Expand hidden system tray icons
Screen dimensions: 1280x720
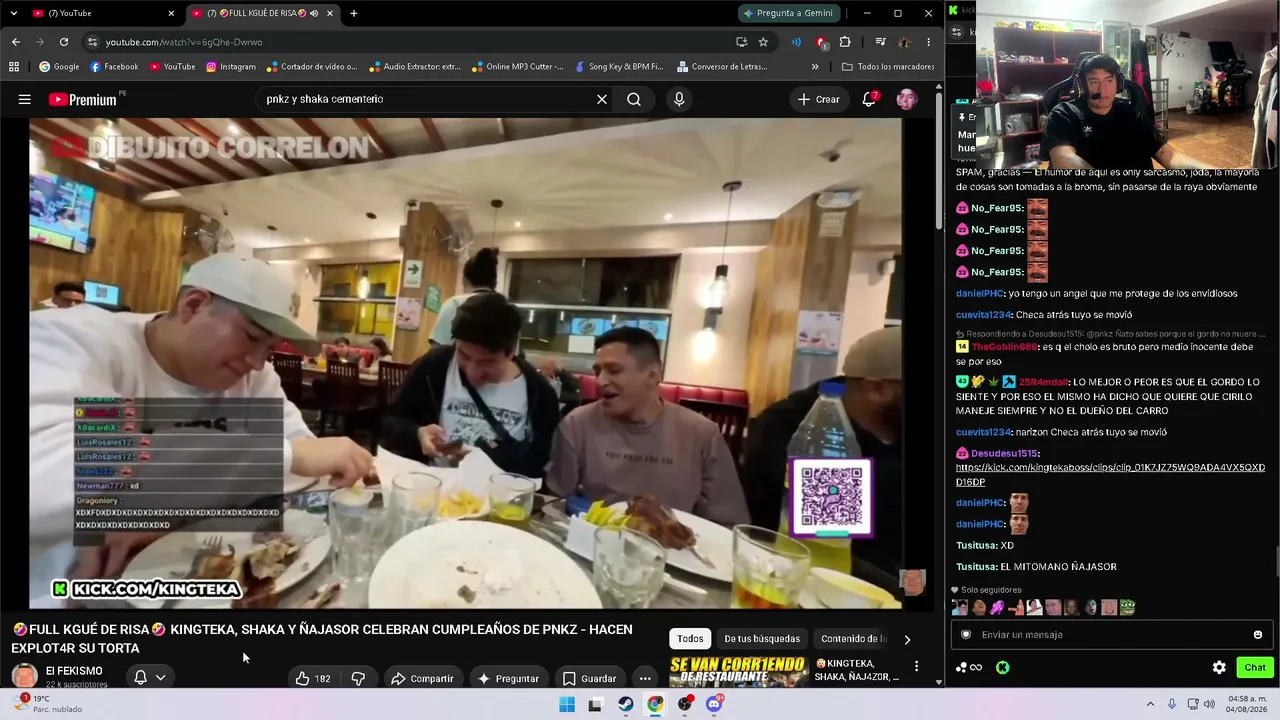tap(1150, 704)
